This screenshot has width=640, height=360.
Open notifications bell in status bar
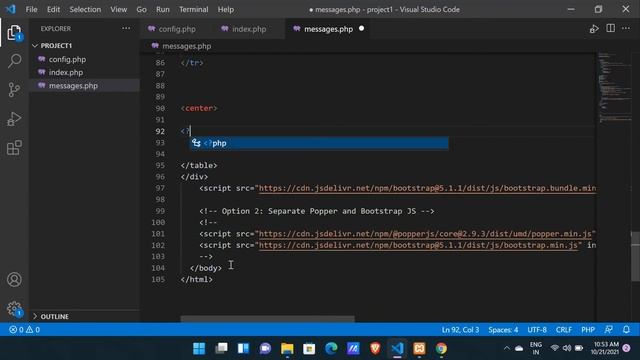pos(627,329)
